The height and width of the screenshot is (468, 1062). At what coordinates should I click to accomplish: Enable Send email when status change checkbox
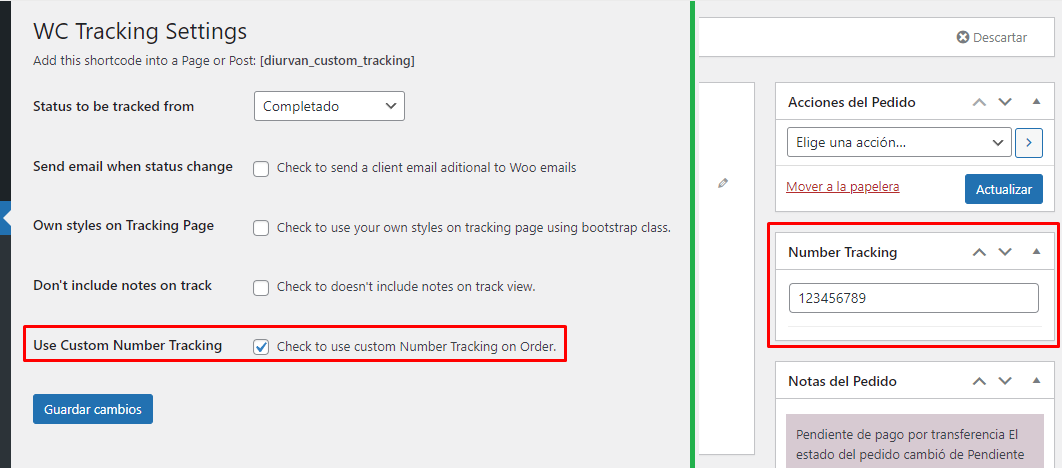click(261, 169)
